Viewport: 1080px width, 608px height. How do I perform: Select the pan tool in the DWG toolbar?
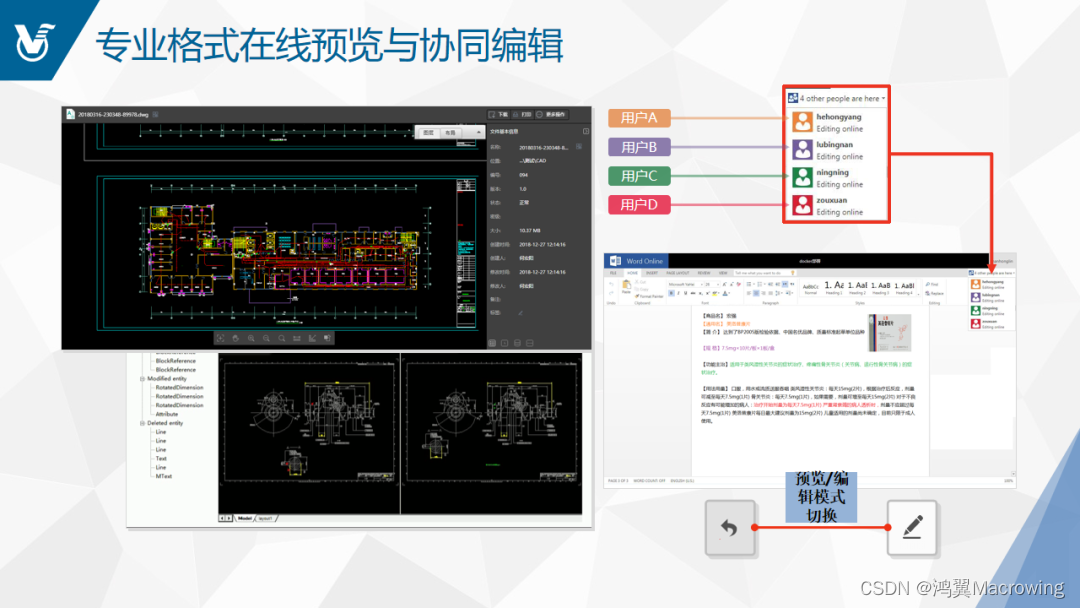tap(235, 338)
